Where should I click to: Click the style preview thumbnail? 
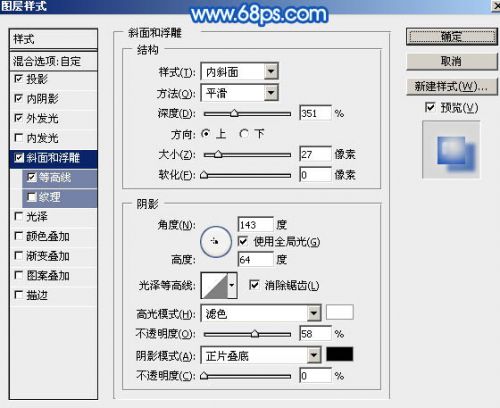[x=451, y=150]
